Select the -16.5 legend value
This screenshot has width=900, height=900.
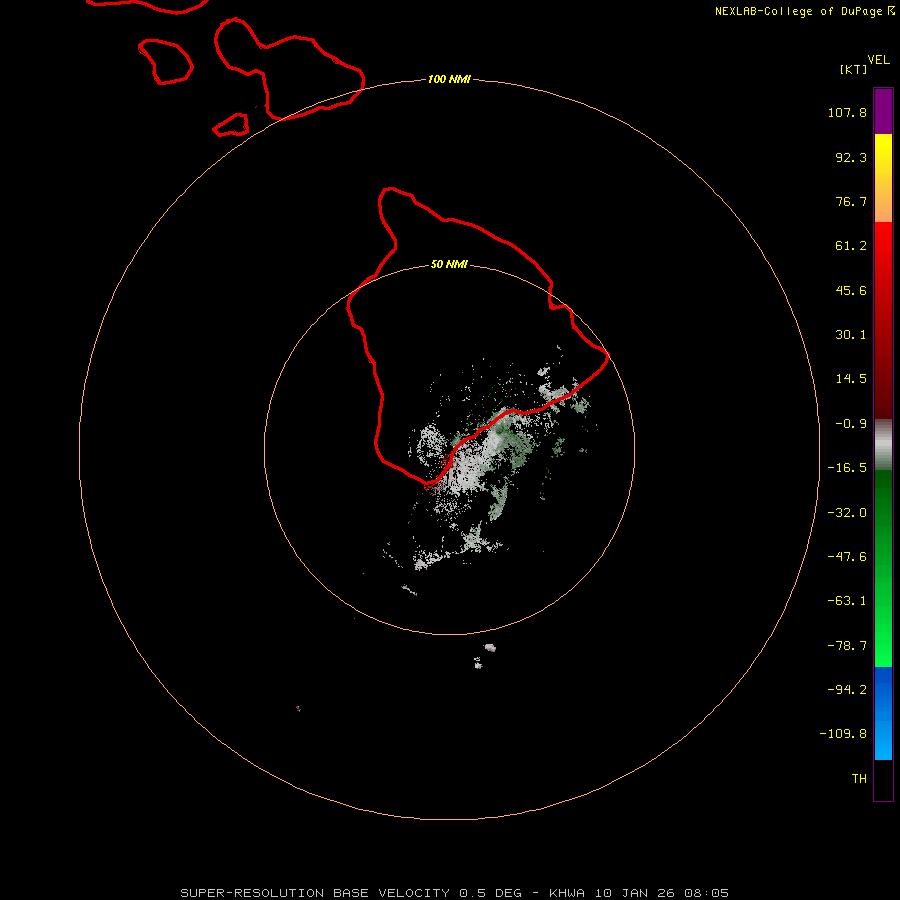pyautogui.click(x=847, y=468)
